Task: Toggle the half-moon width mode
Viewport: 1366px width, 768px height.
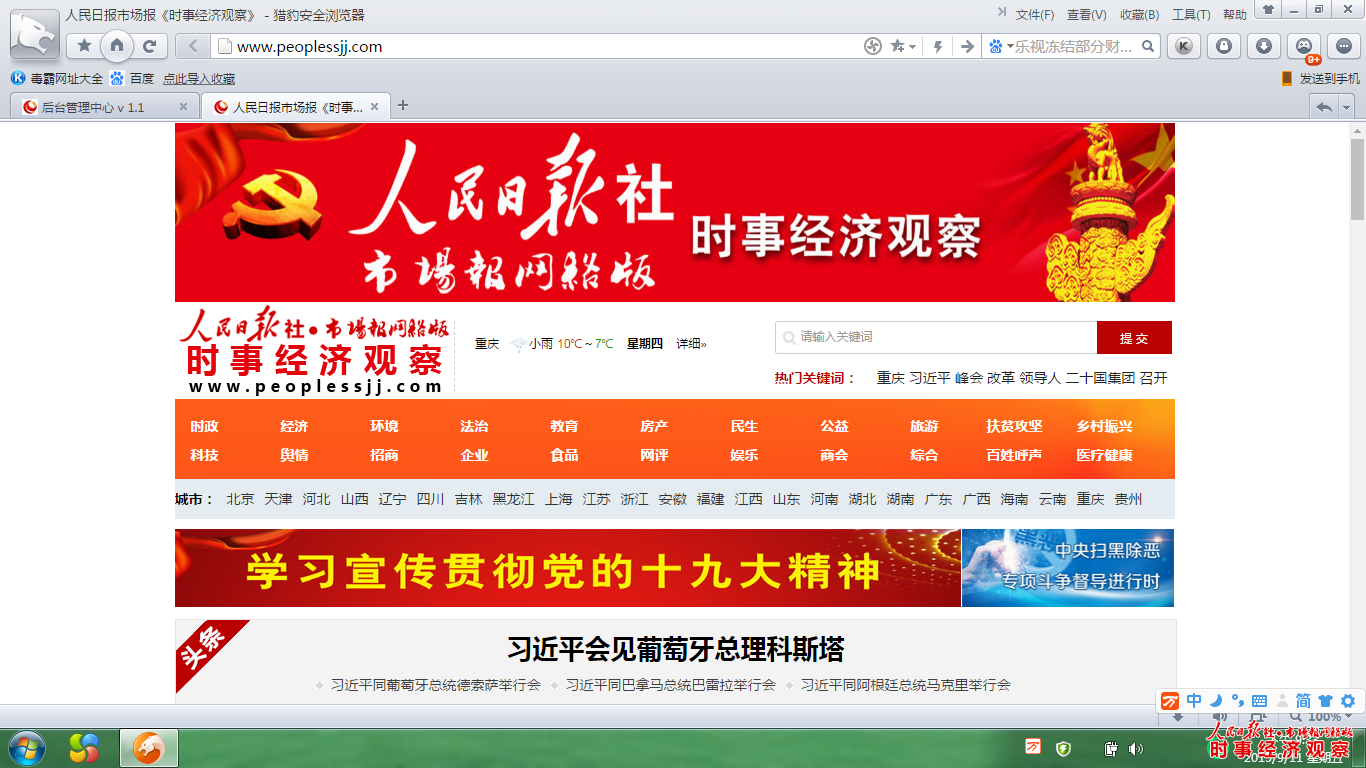Action: [x=1217, y=701]
